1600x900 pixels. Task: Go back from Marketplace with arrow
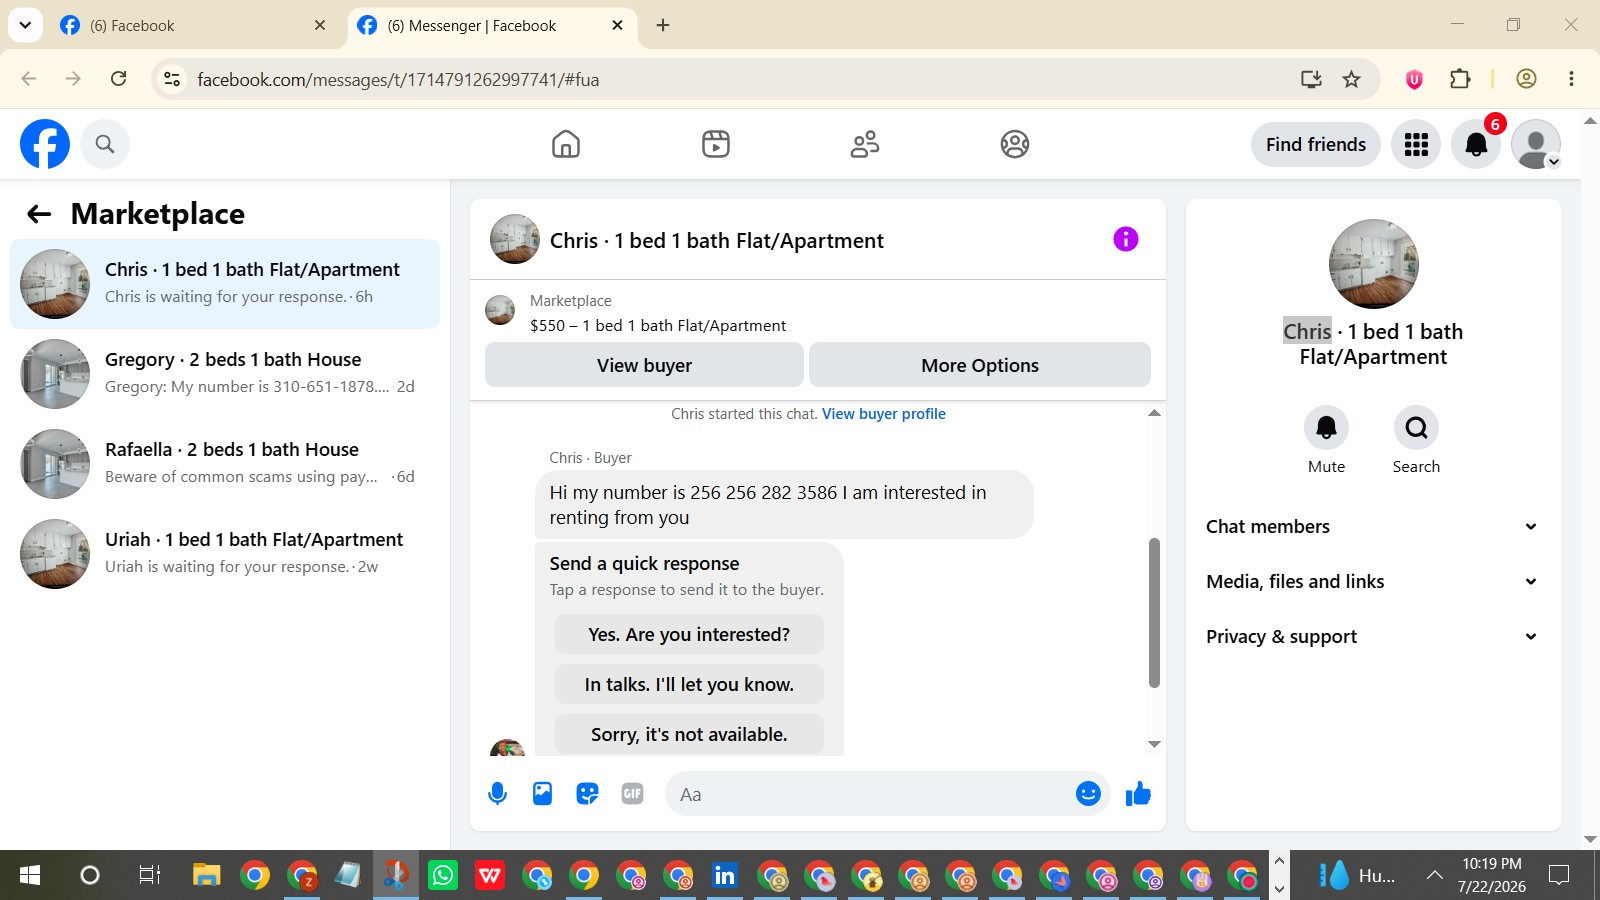39,214
